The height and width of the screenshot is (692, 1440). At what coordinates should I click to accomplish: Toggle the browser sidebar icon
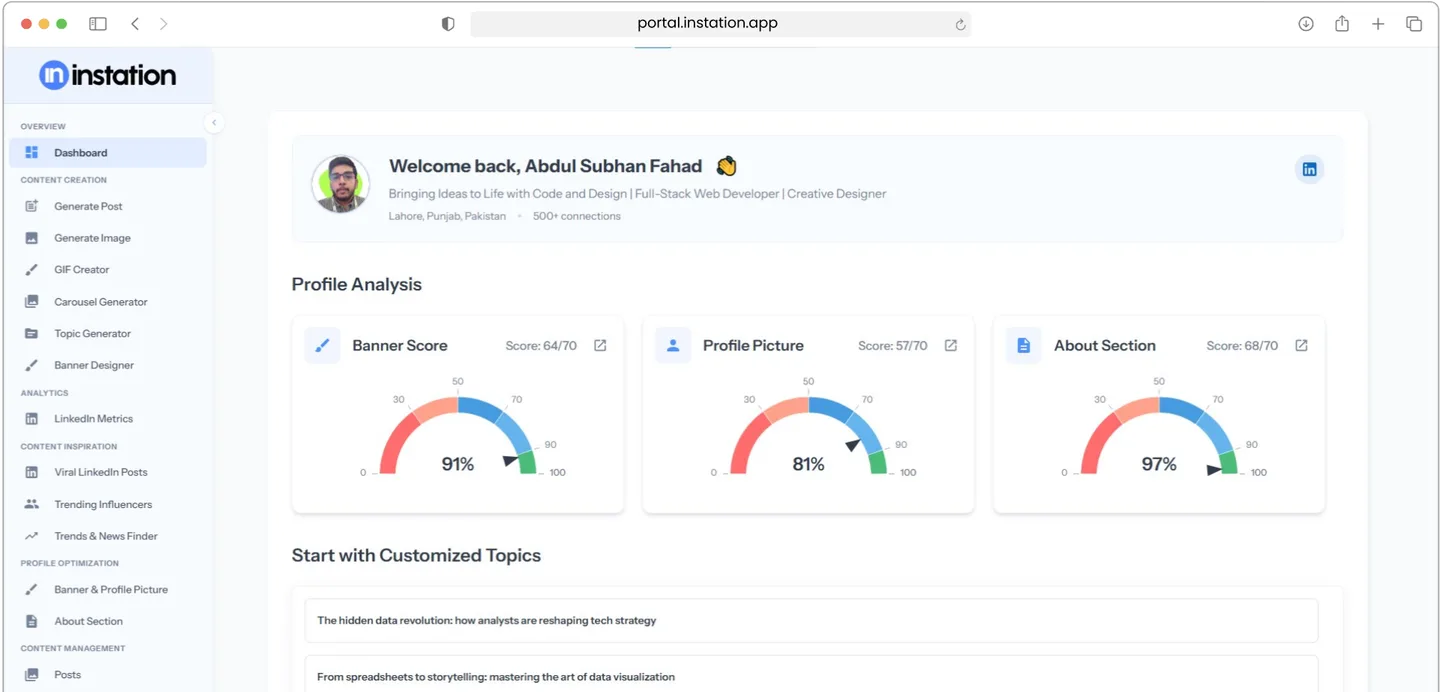pos(98,24)
